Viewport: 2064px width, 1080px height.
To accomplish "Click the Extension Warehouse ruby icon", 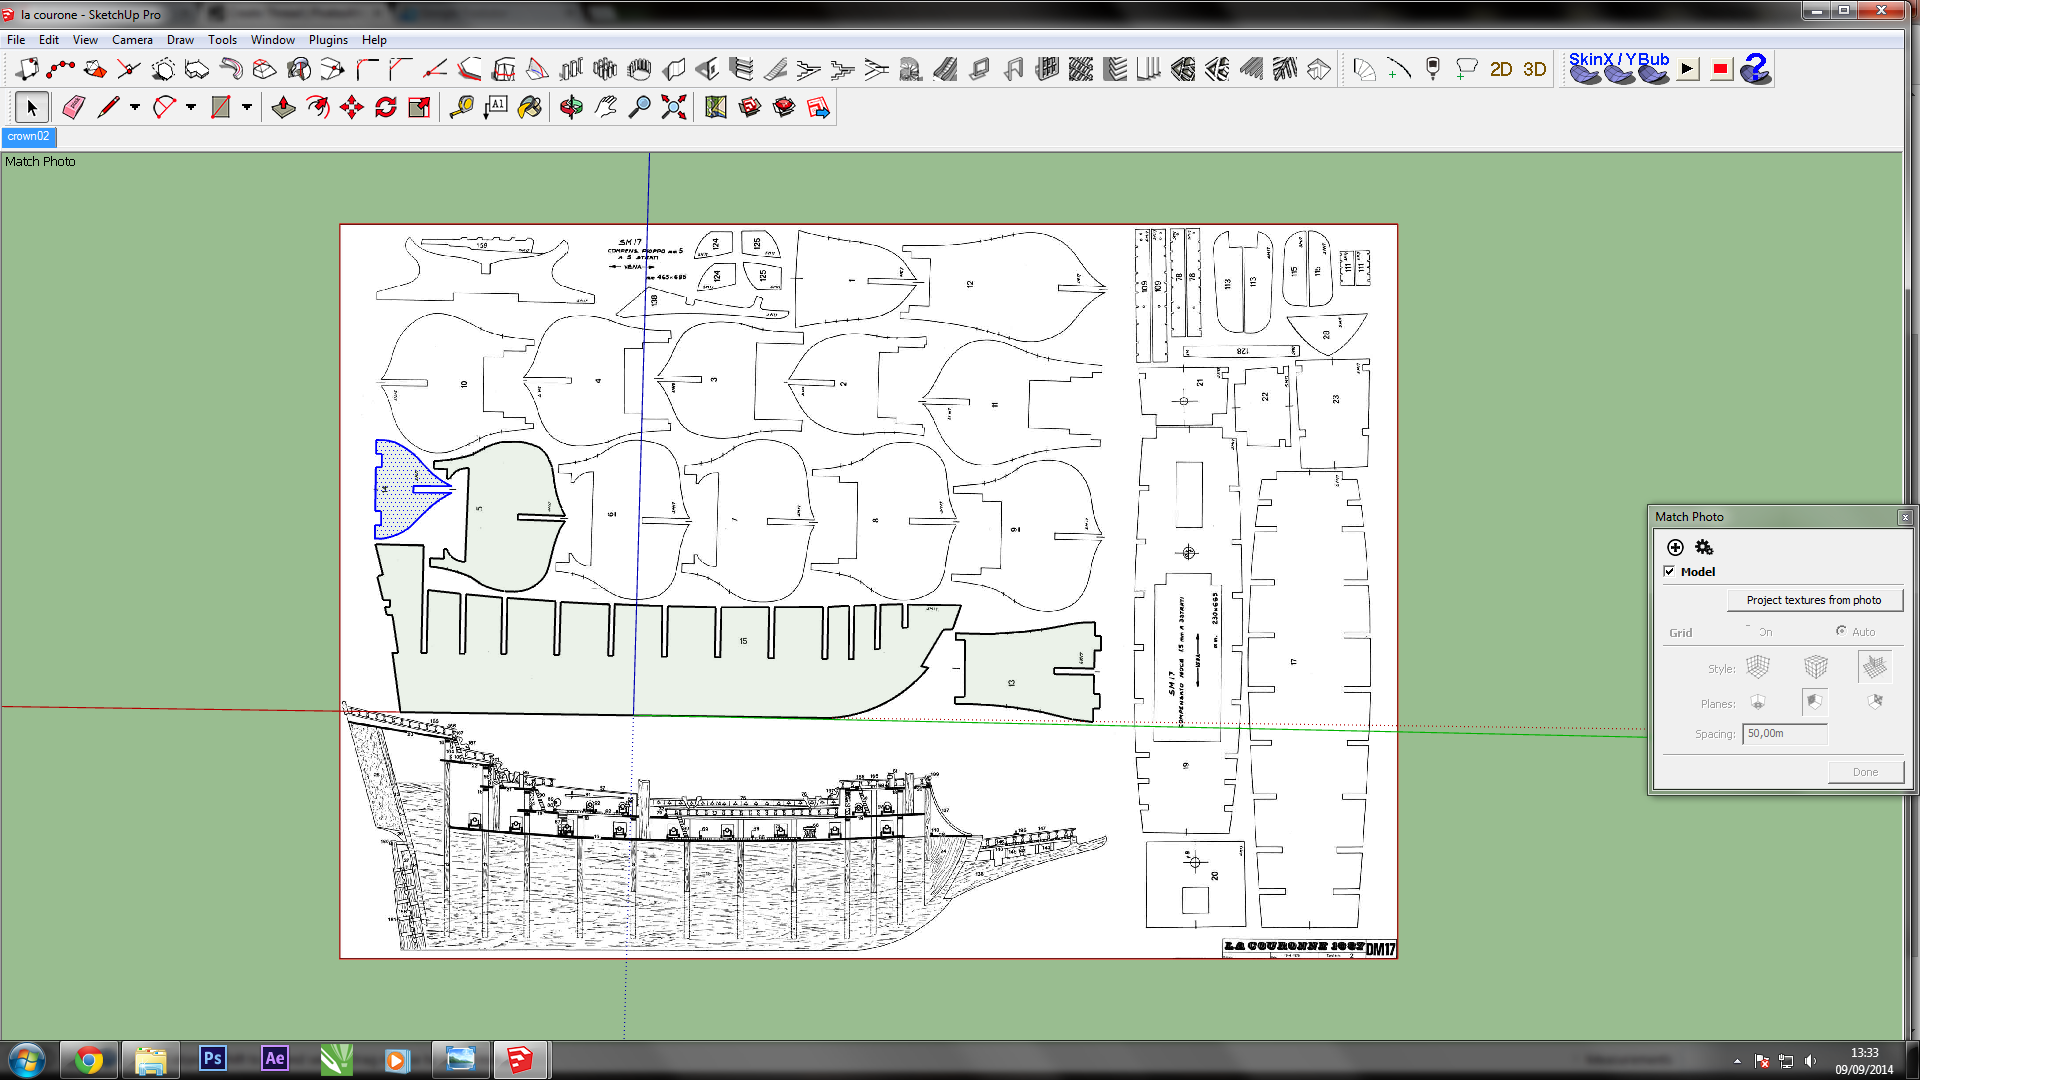I will coord(784,107).
